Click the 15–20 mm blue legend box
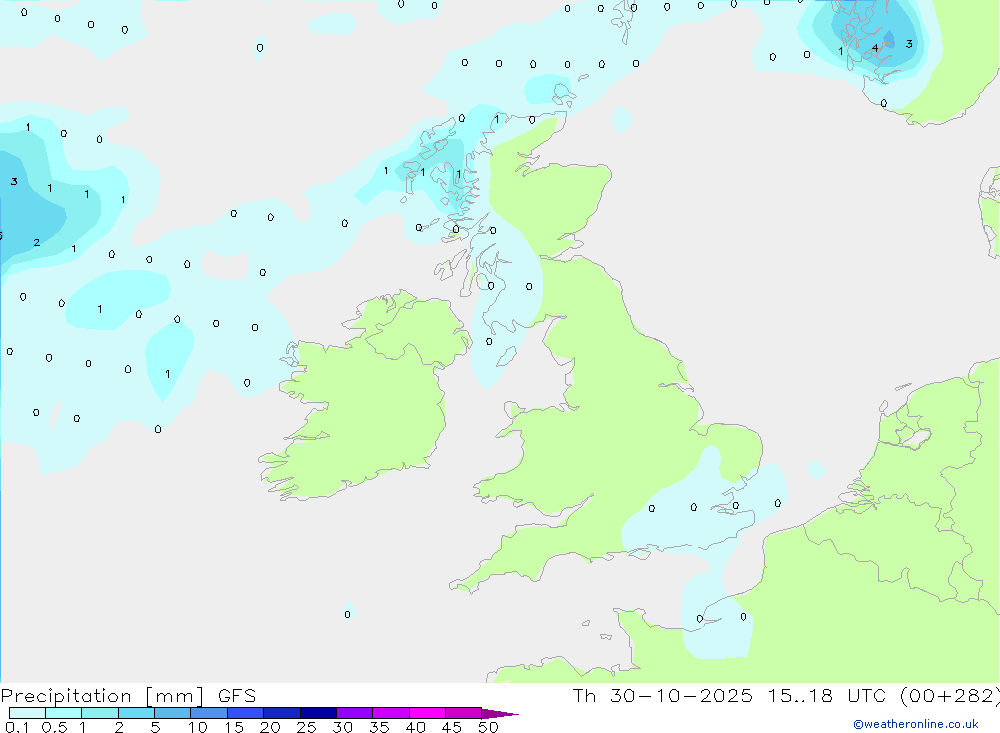The height and width of the screenshot is (733, 1000). 245,713
